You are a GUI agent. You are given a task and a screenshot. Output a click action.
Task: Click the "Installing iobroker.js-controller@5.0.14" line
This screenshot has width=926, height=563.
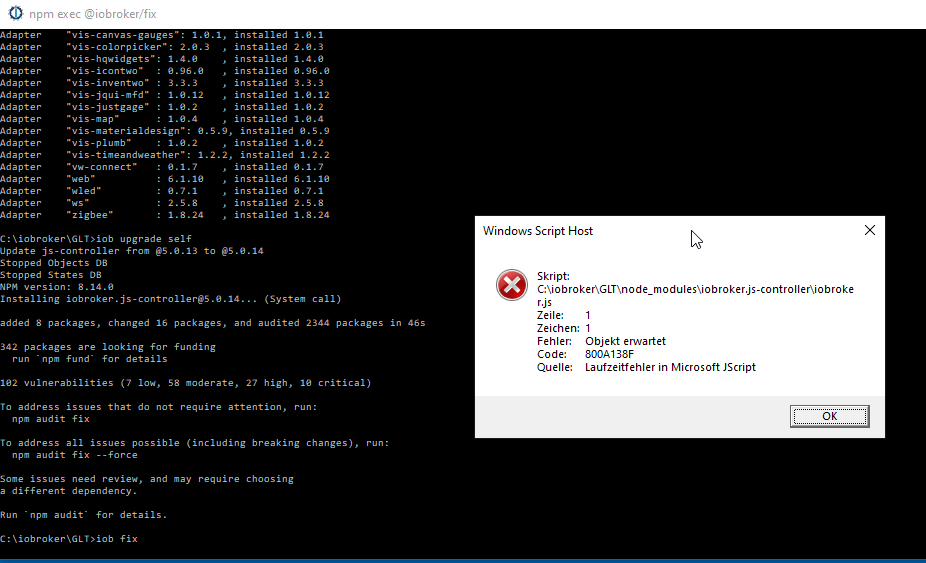coord(171,299)
